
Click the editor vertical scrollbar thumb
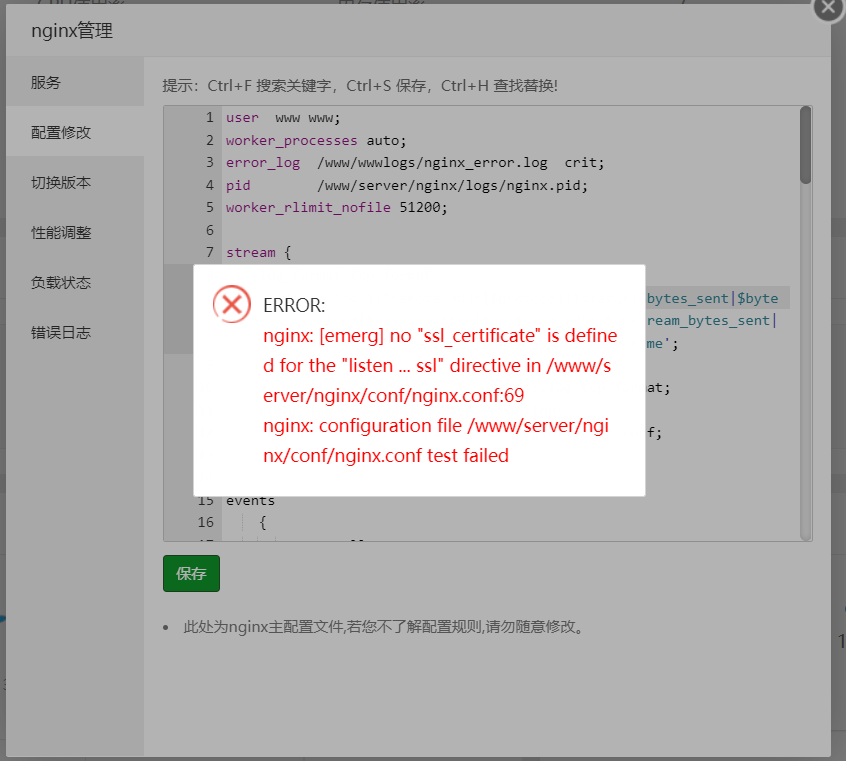pos(805,145)
